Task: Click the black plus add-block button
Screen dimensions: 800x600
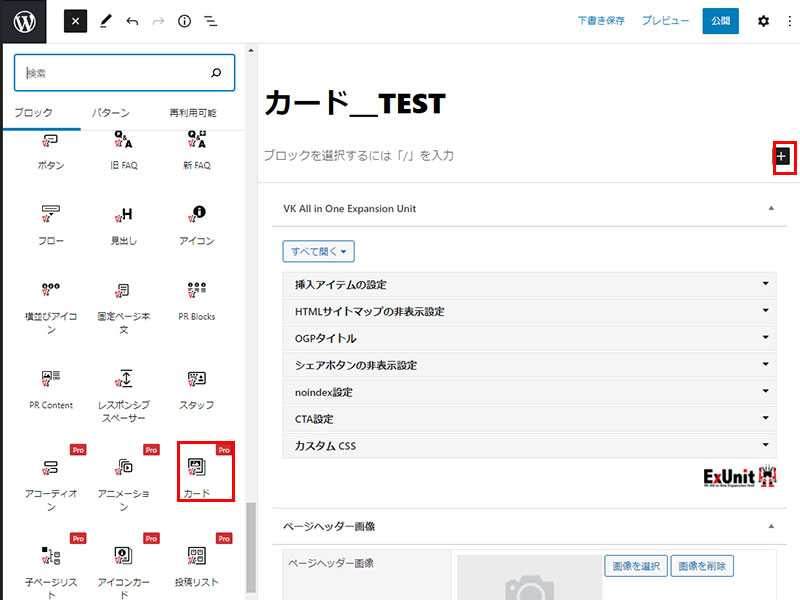Action: (x=782, y=156)
